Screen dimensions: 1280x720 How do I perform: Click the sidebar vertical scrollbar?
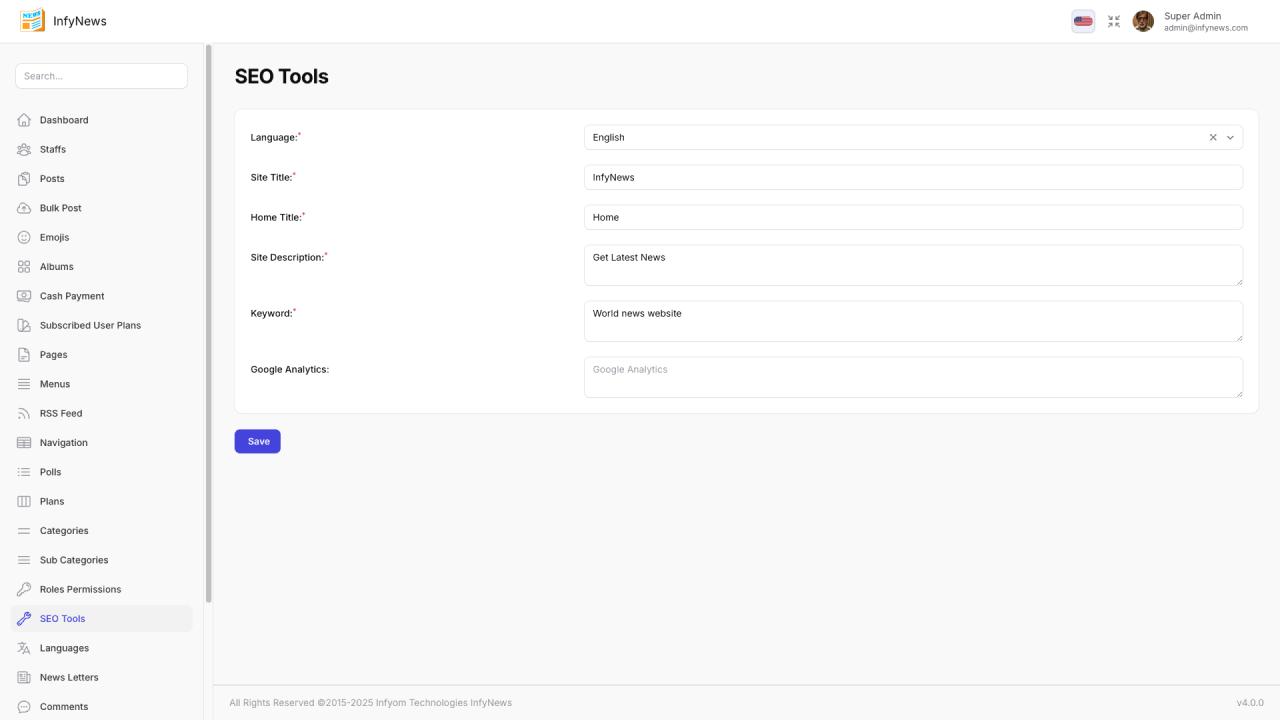(x=208, y=320)
